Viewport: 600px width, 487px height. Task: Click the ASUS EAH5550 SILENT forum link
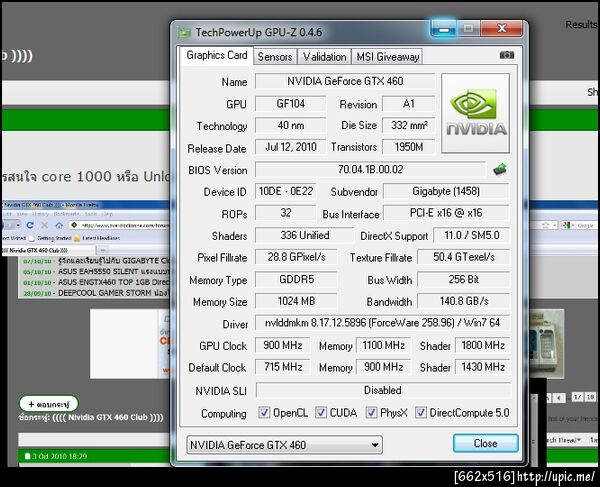coord(114,272)
